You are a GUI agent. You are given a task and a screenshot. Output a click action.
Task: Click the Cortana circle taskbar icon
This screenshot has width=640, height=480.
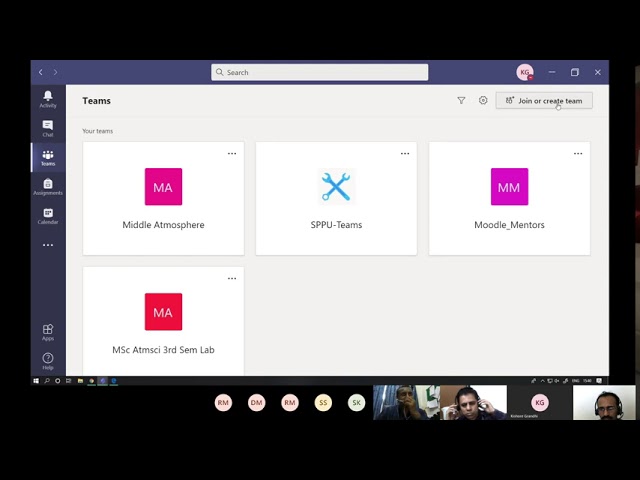click(58, 381)
